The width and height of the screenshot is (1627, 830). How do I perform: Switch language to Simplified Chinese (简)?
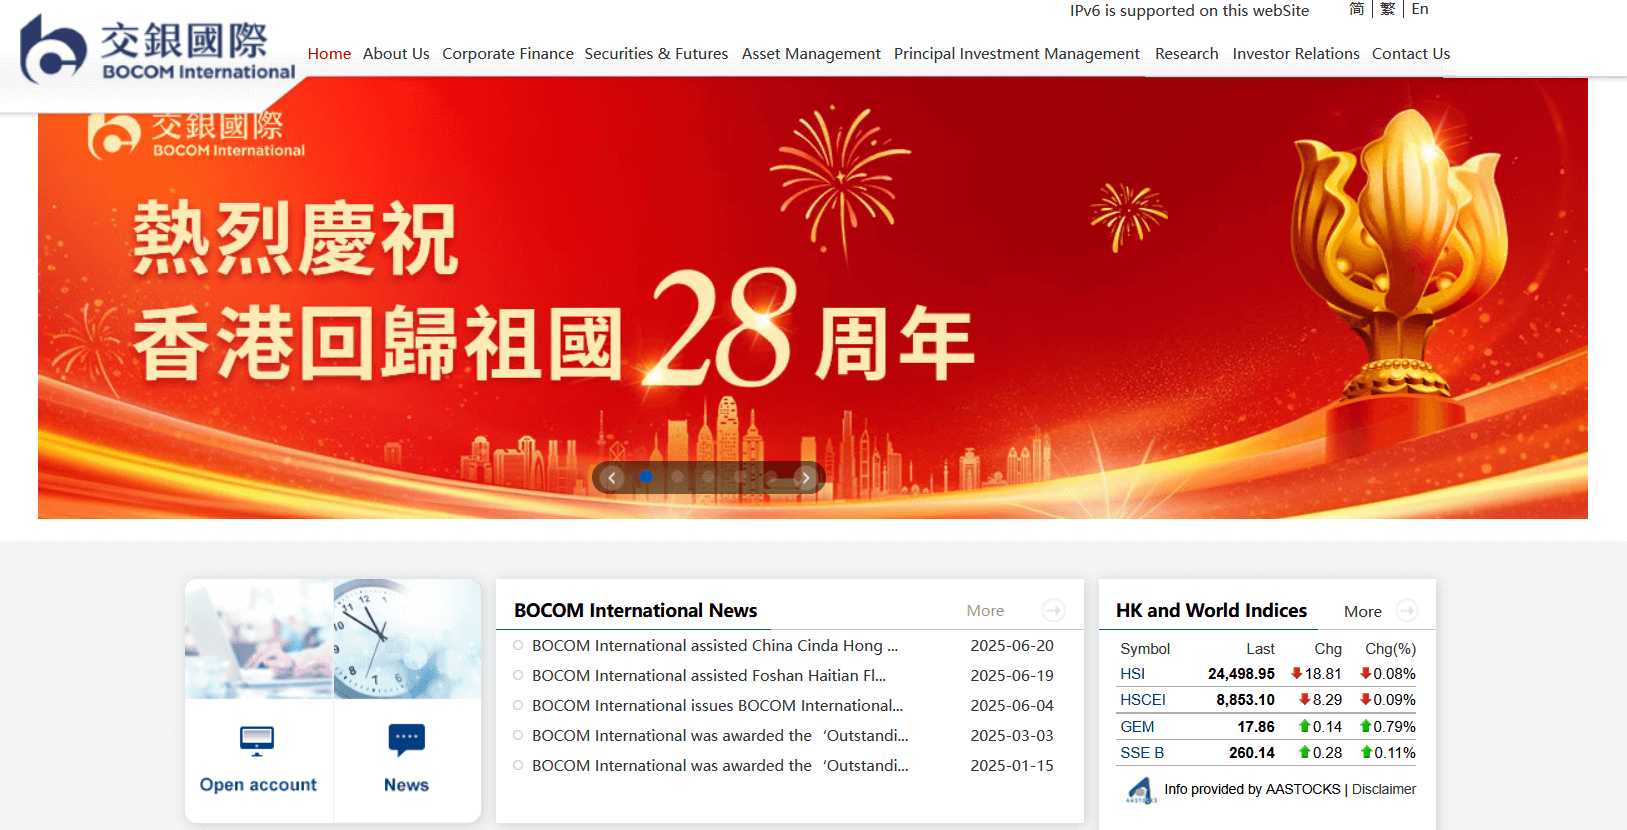tap(1357, 9)
